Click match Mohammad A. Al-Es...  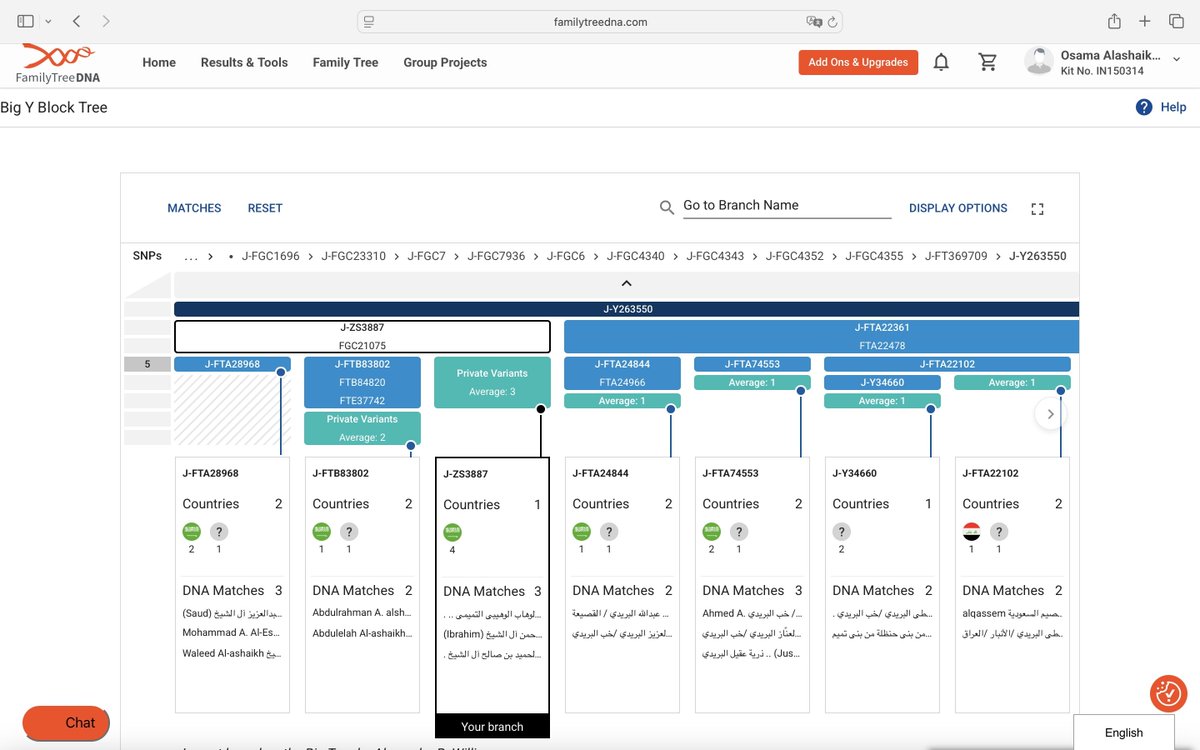[232, 633]
